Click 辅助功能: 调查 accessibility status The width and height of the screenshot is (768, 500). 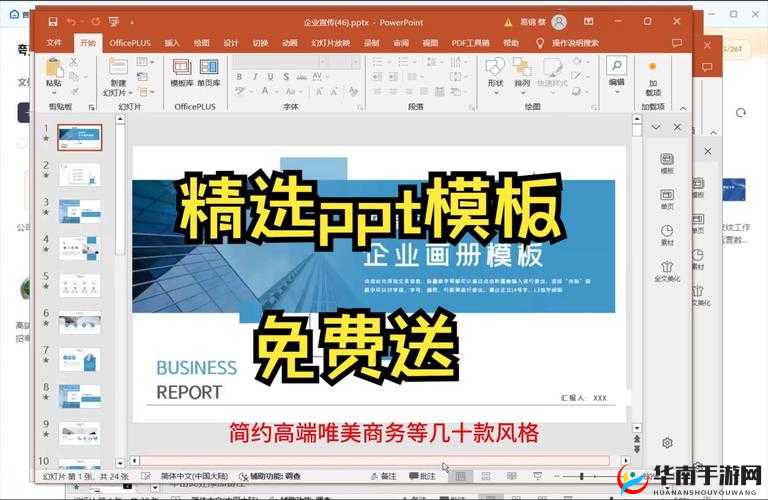point(270,476)
